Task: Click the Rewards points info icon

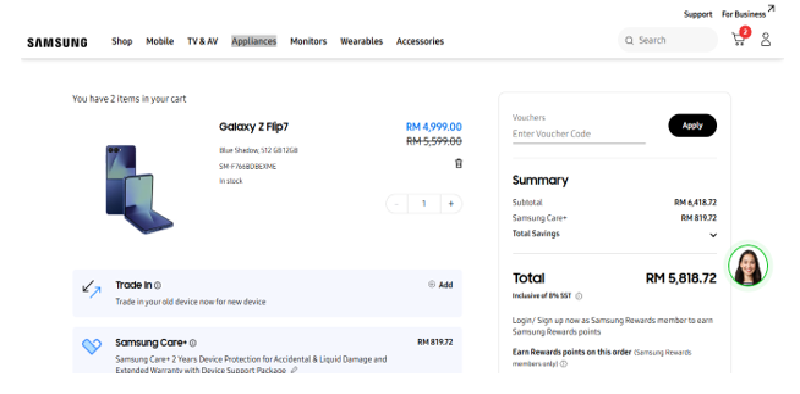Action: 564,364
